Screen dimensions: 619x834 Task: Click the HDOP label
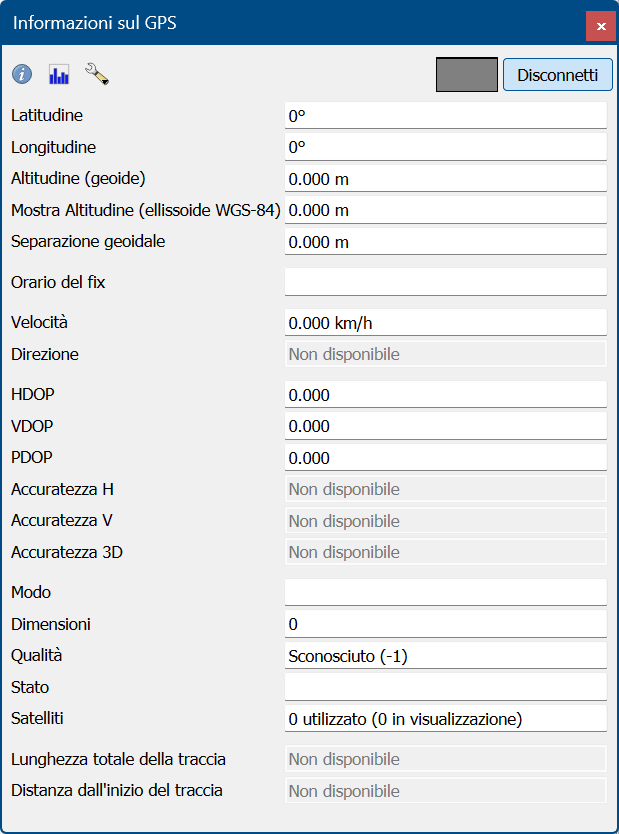point(33,394)
